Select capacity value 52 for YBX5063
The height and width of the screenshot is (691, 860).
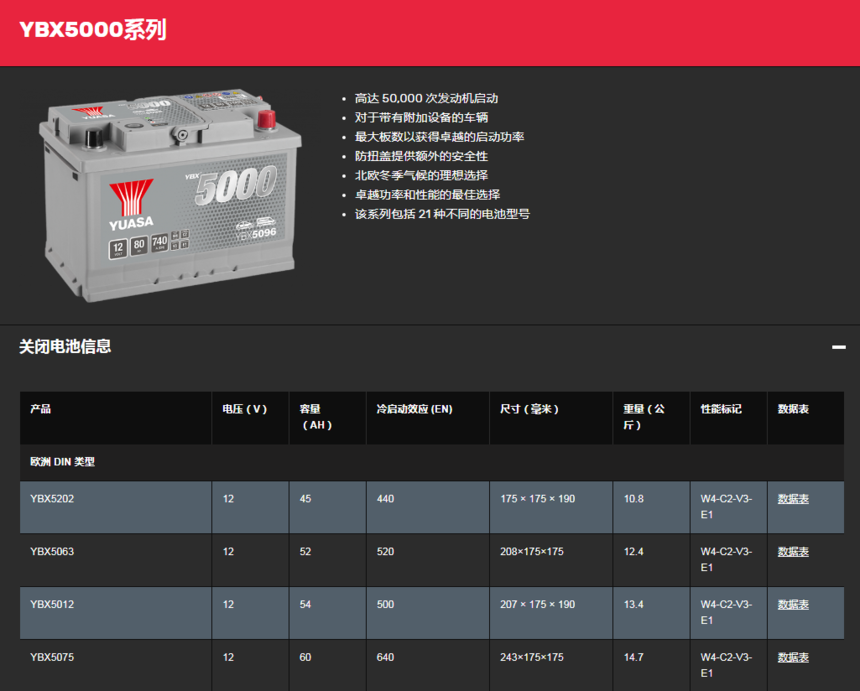coord(305,551)
